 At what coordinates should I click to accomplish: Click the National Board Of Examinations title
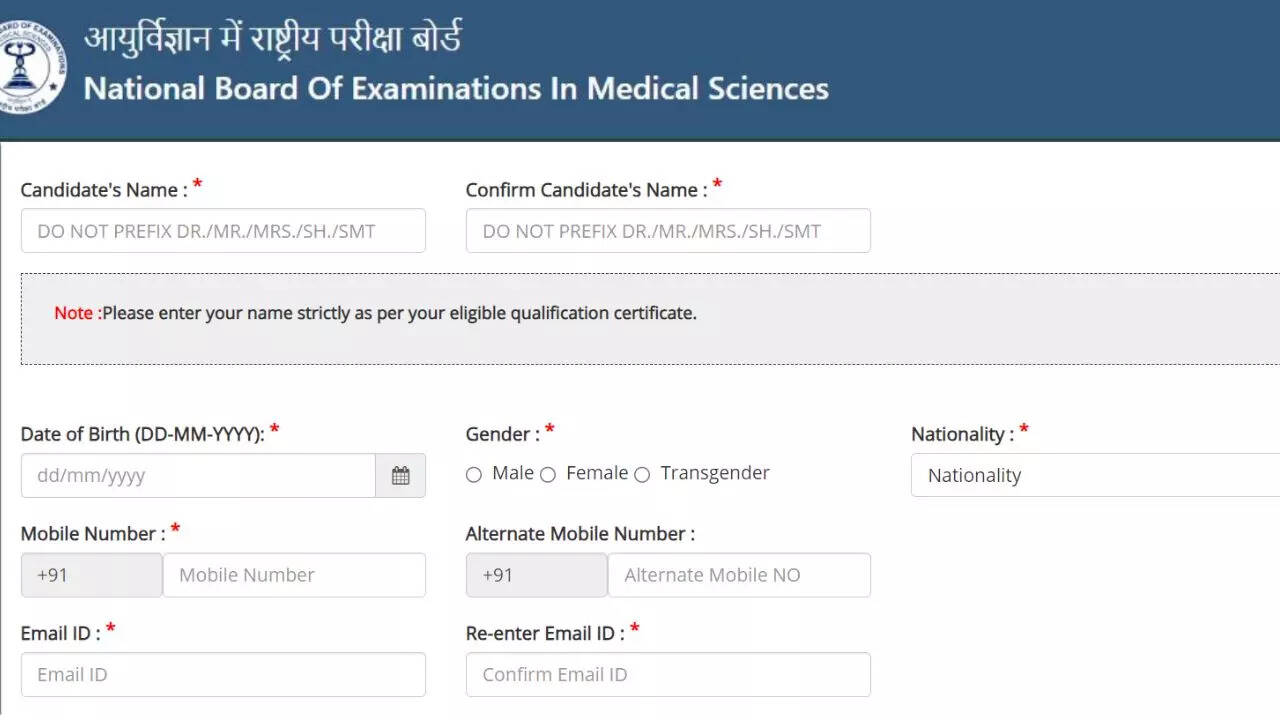click(x=456, y=88)
